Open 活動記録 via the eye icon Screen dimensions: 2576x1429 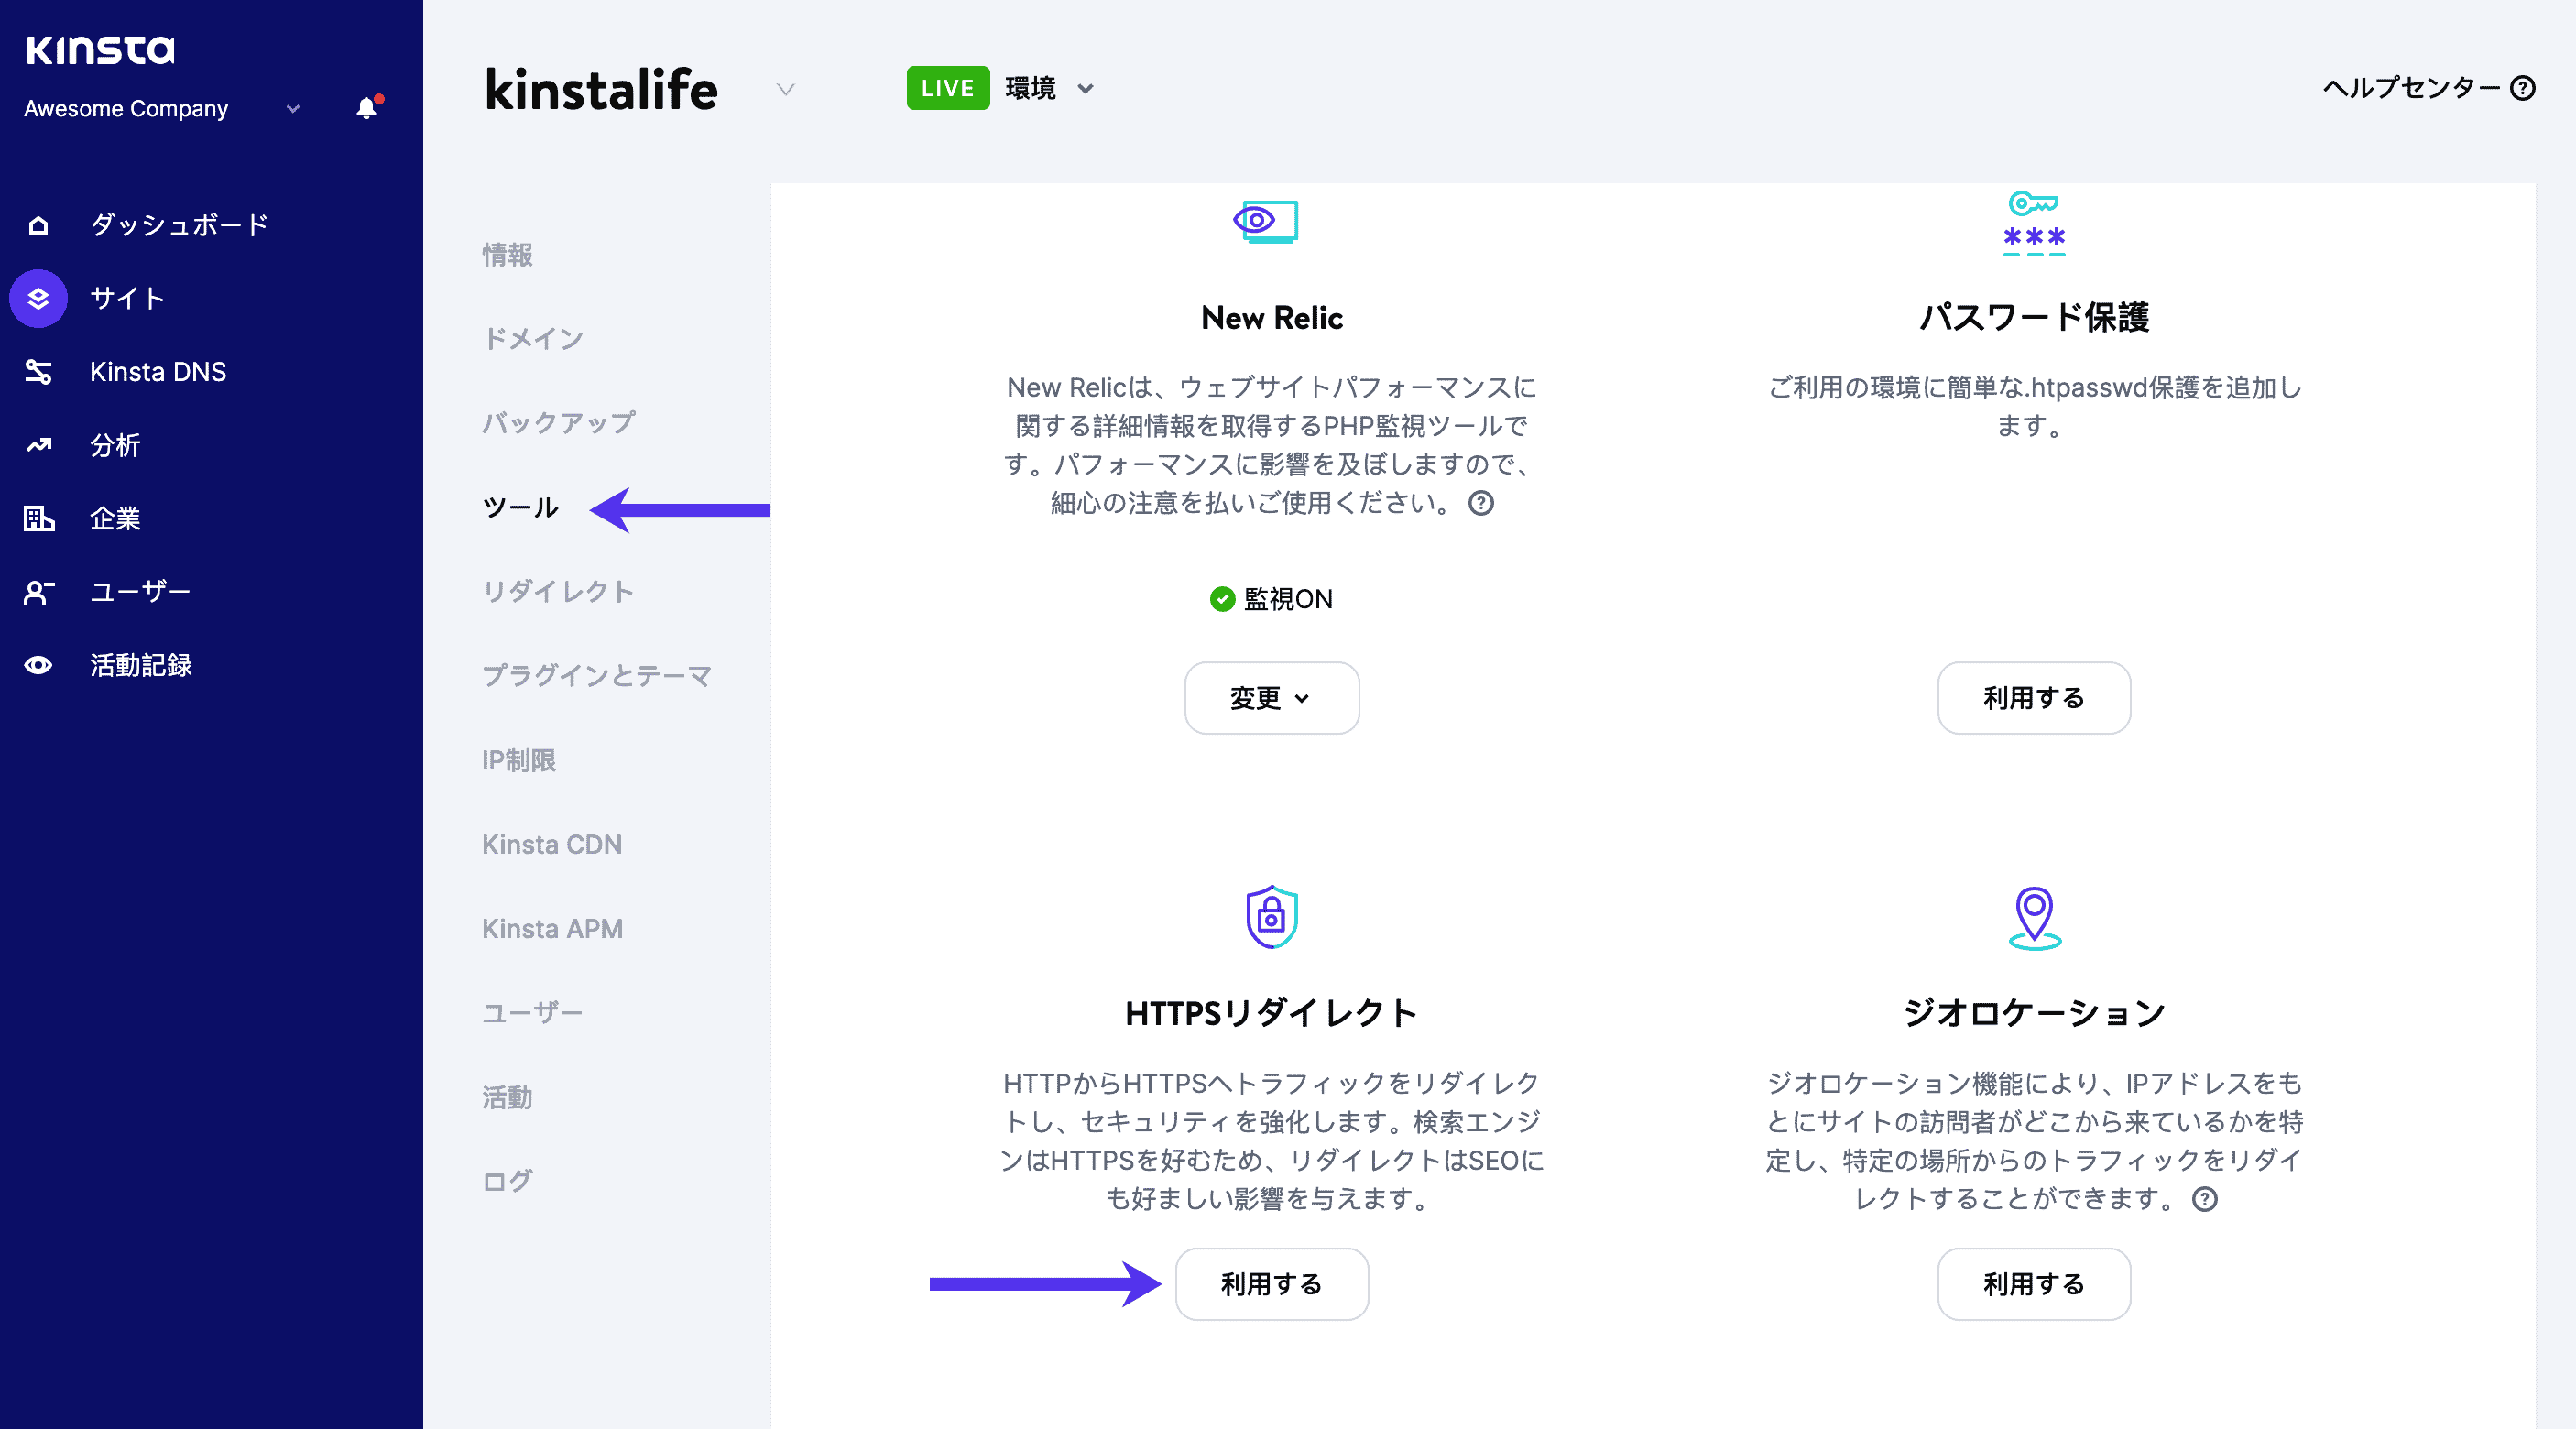(x=38, y=665)
